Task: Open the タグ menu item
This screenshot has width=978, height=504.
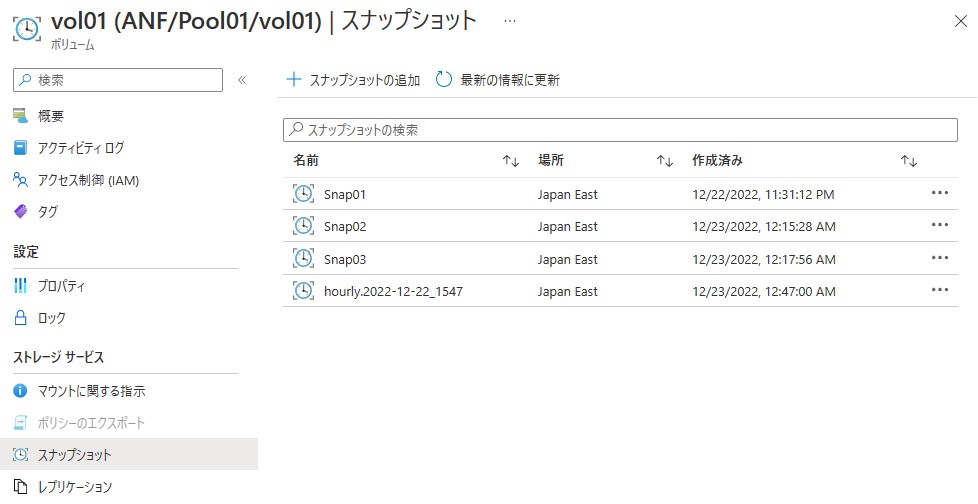Action: [48, 211]
